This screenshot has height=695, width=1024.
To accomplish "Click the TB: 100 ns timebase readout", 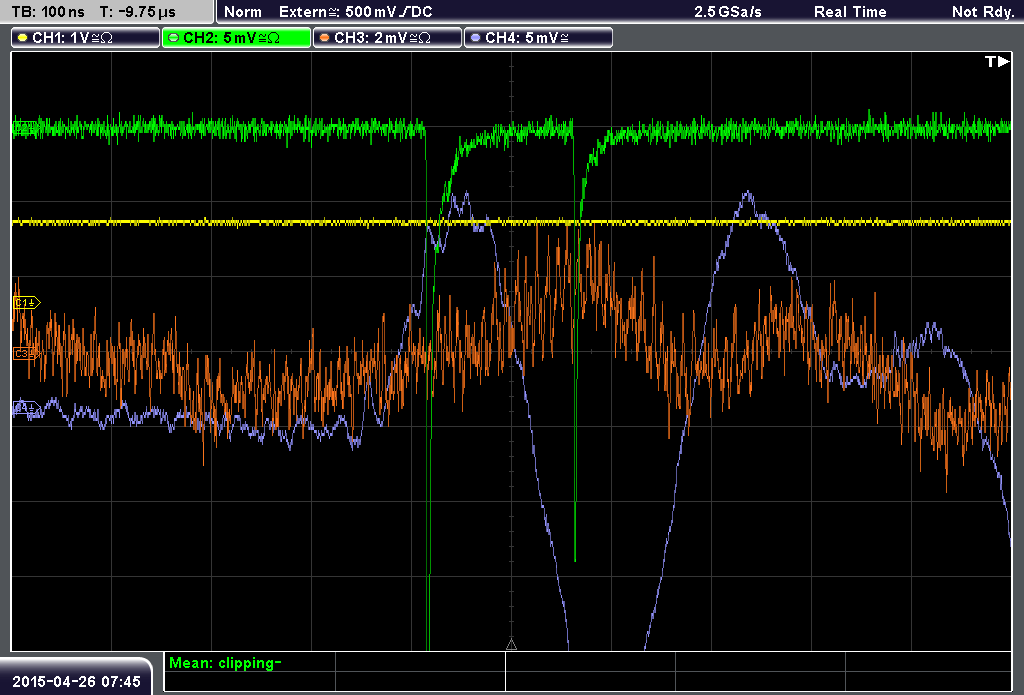I will [48, 12].
